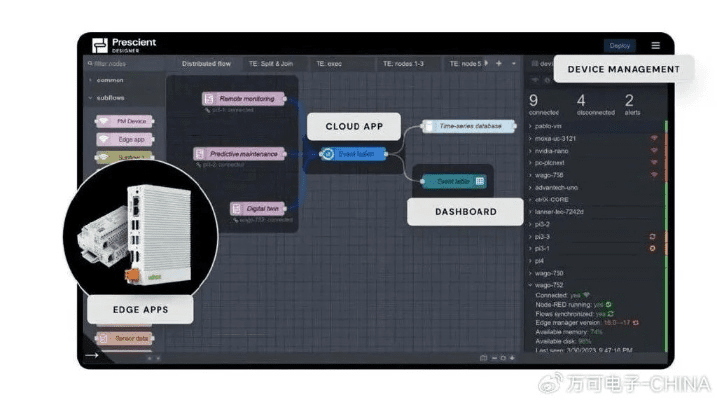Click the disconnected wifi icon for moxa-uc-3121

[654, 138]
